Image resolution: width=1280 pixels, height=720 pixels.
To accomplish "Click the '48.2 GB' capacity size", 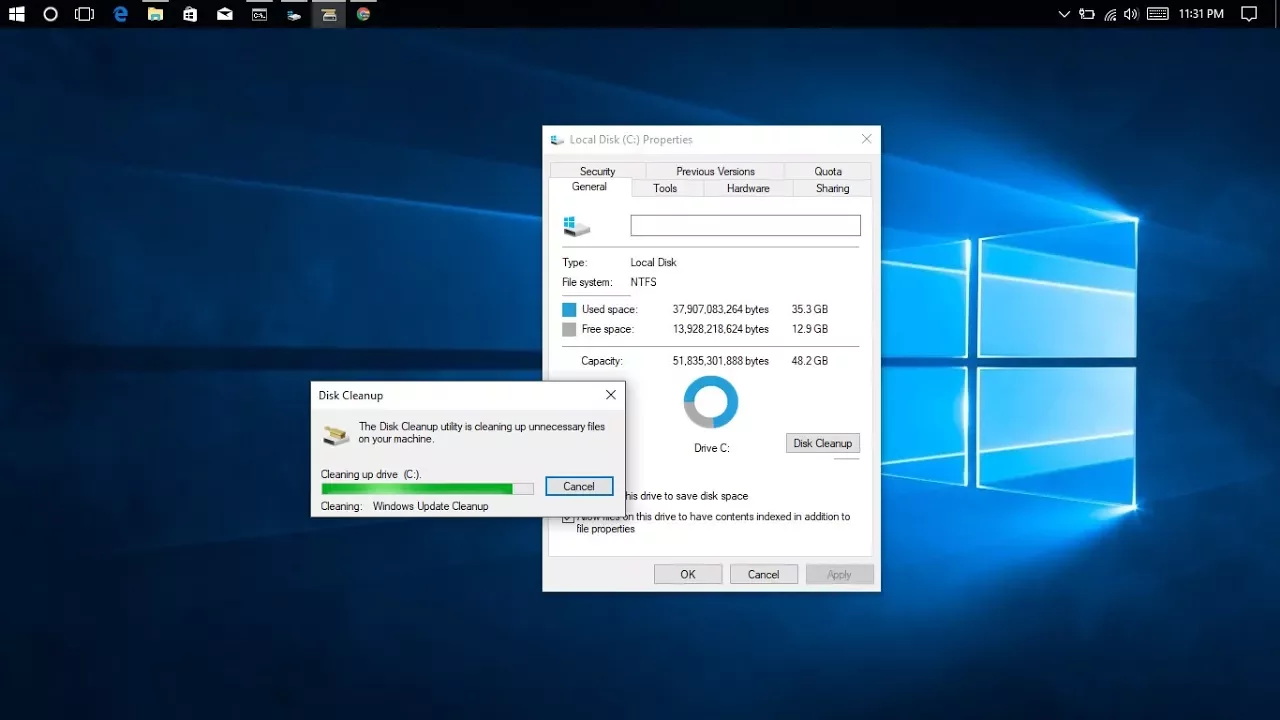I will click(x=810, y=361).
